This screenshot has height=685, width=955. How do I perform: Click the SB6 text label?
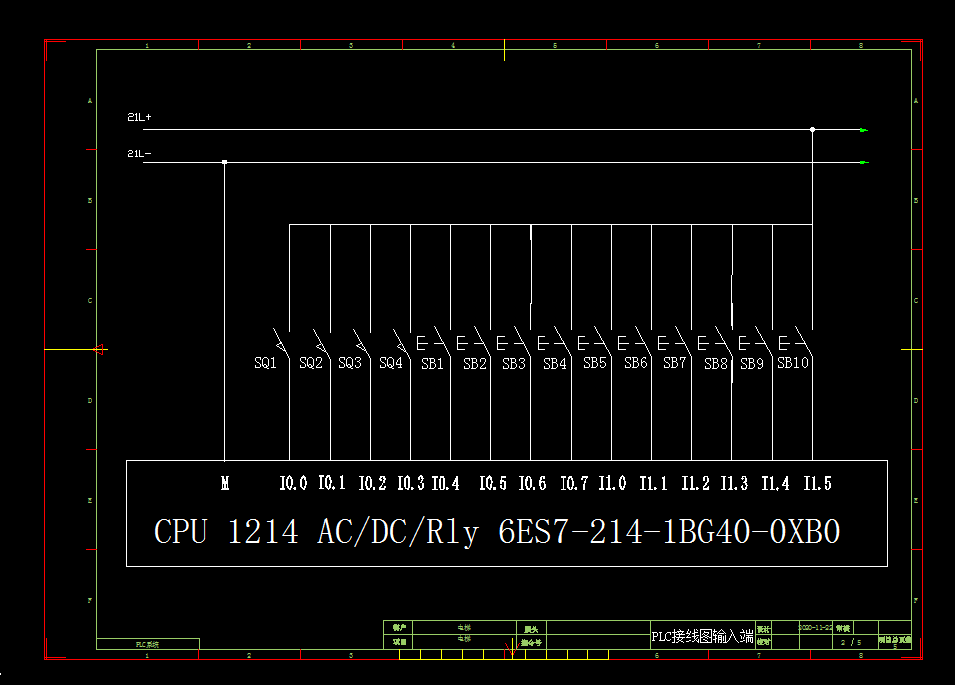(636, 363)
